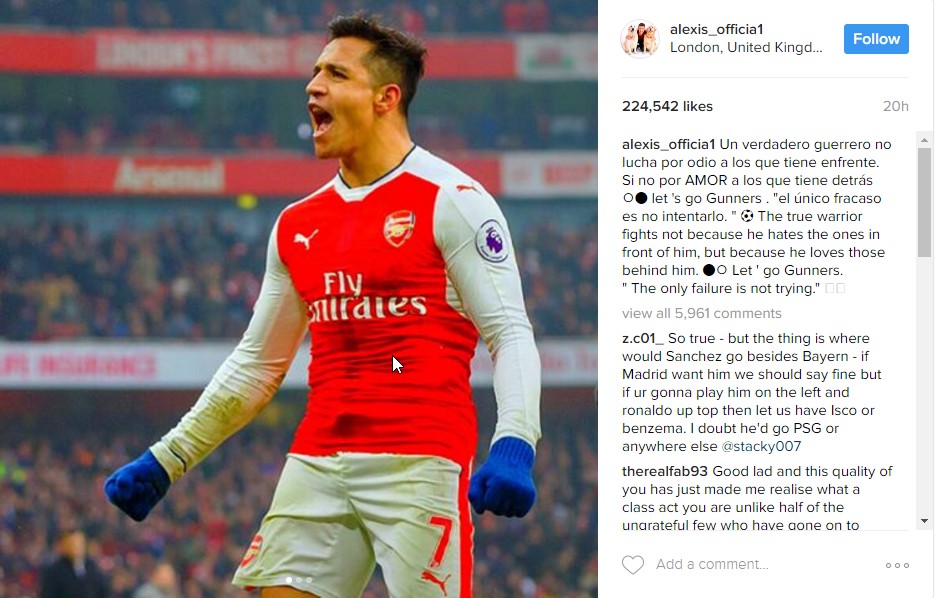
Task: Select the third carousel dot indicator
Action: 309,580
